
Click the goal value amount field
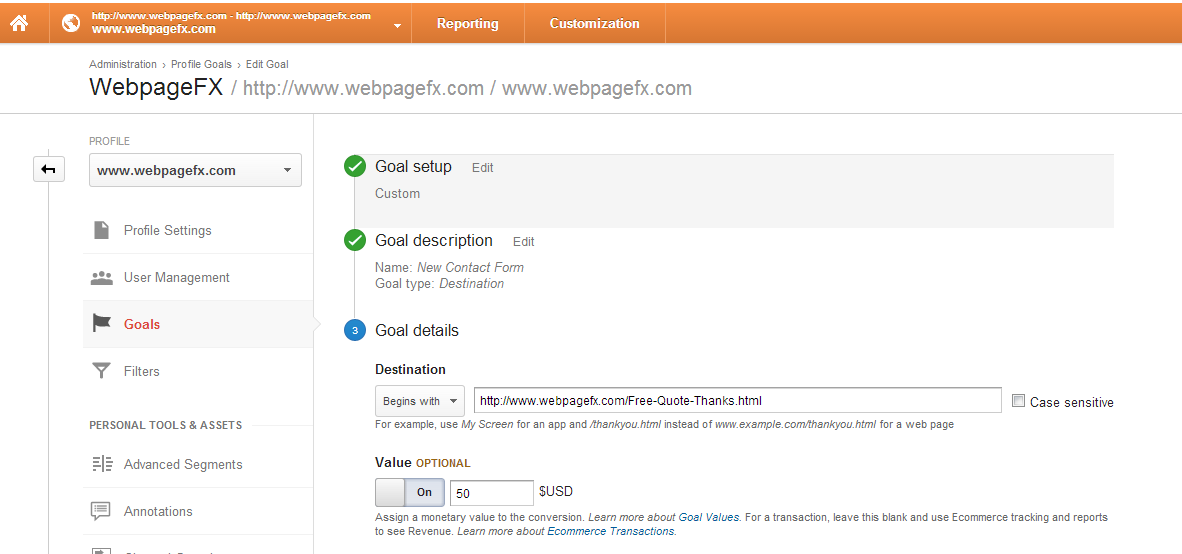[491, 493]
